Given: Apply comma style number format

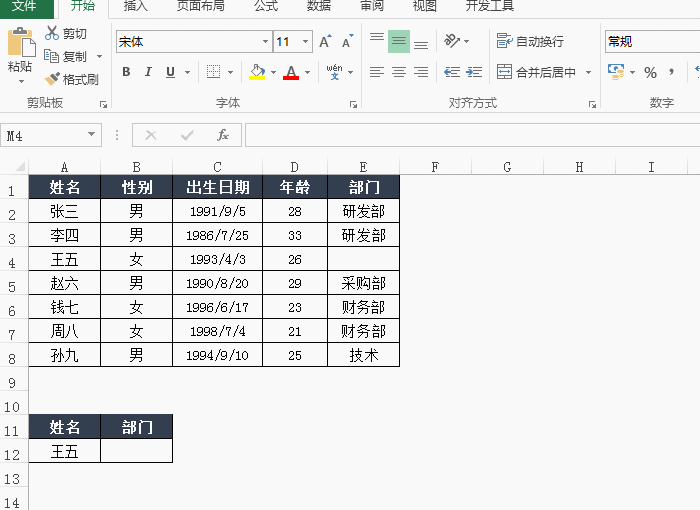Looking at the screenshot, I should (x=671, y=72).
